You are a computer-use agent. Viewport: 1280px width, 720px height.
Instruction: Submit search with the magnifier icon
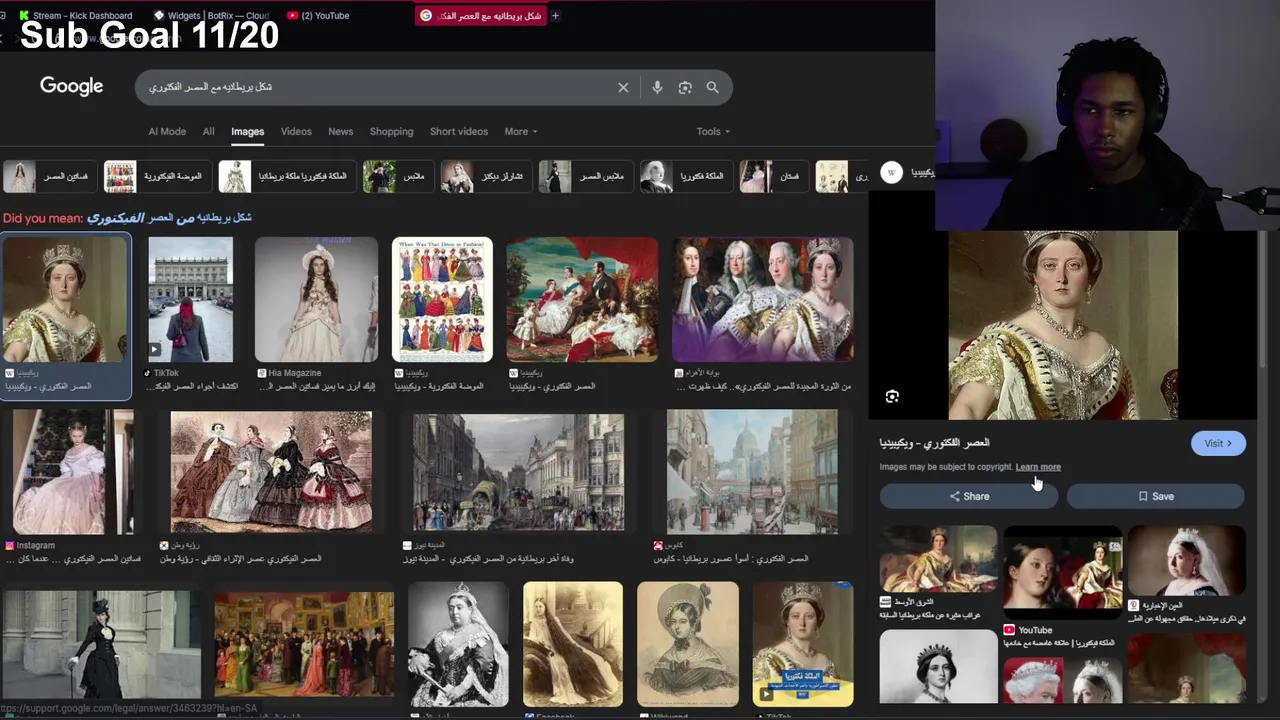click(x=712, y=88)
